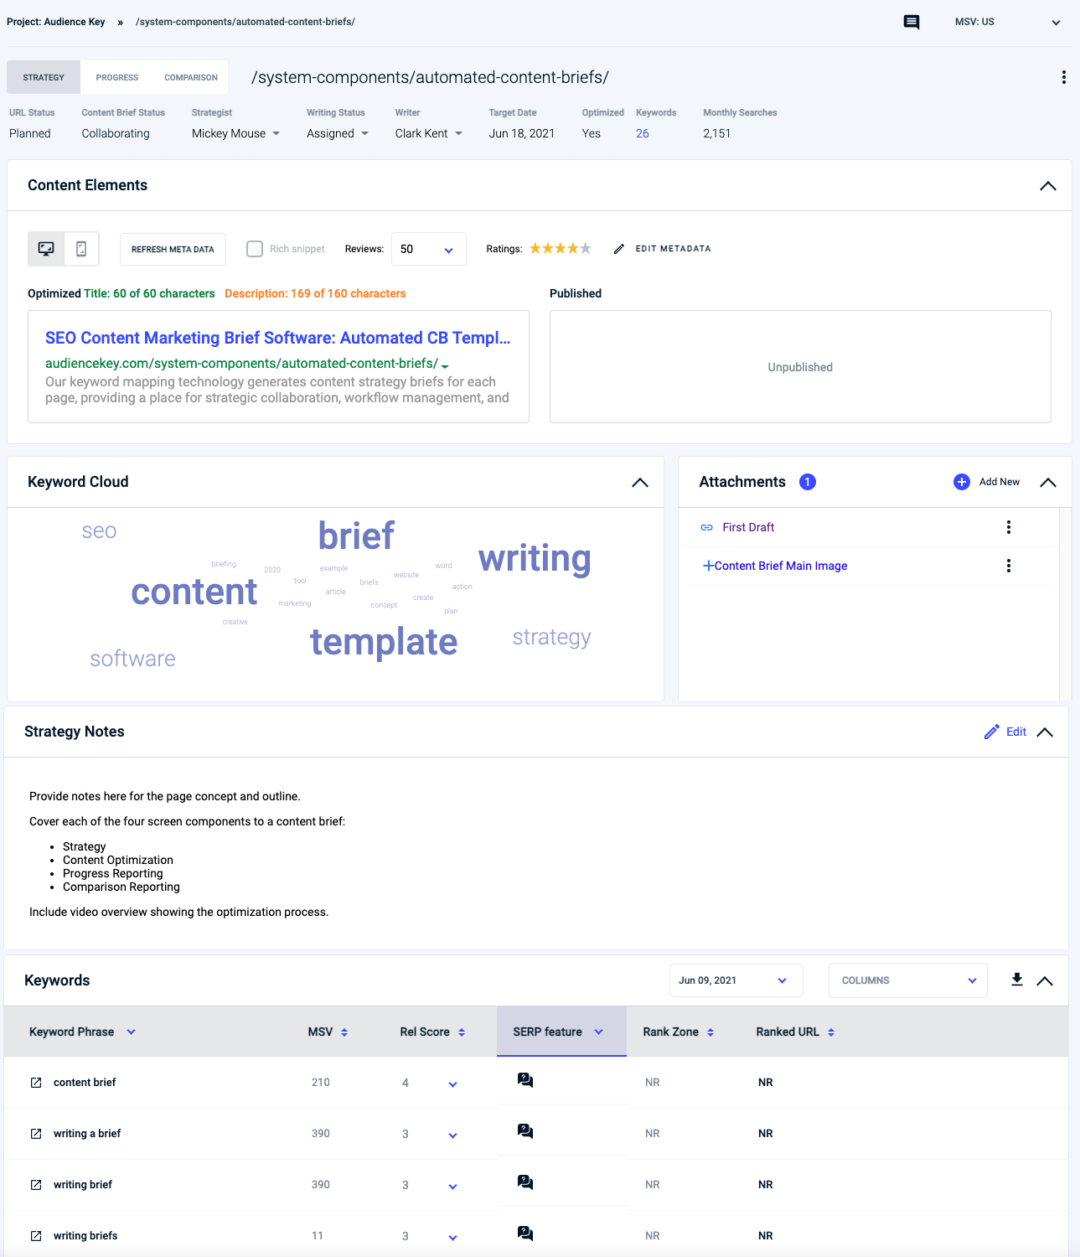Set the rating to five stars

585,247
